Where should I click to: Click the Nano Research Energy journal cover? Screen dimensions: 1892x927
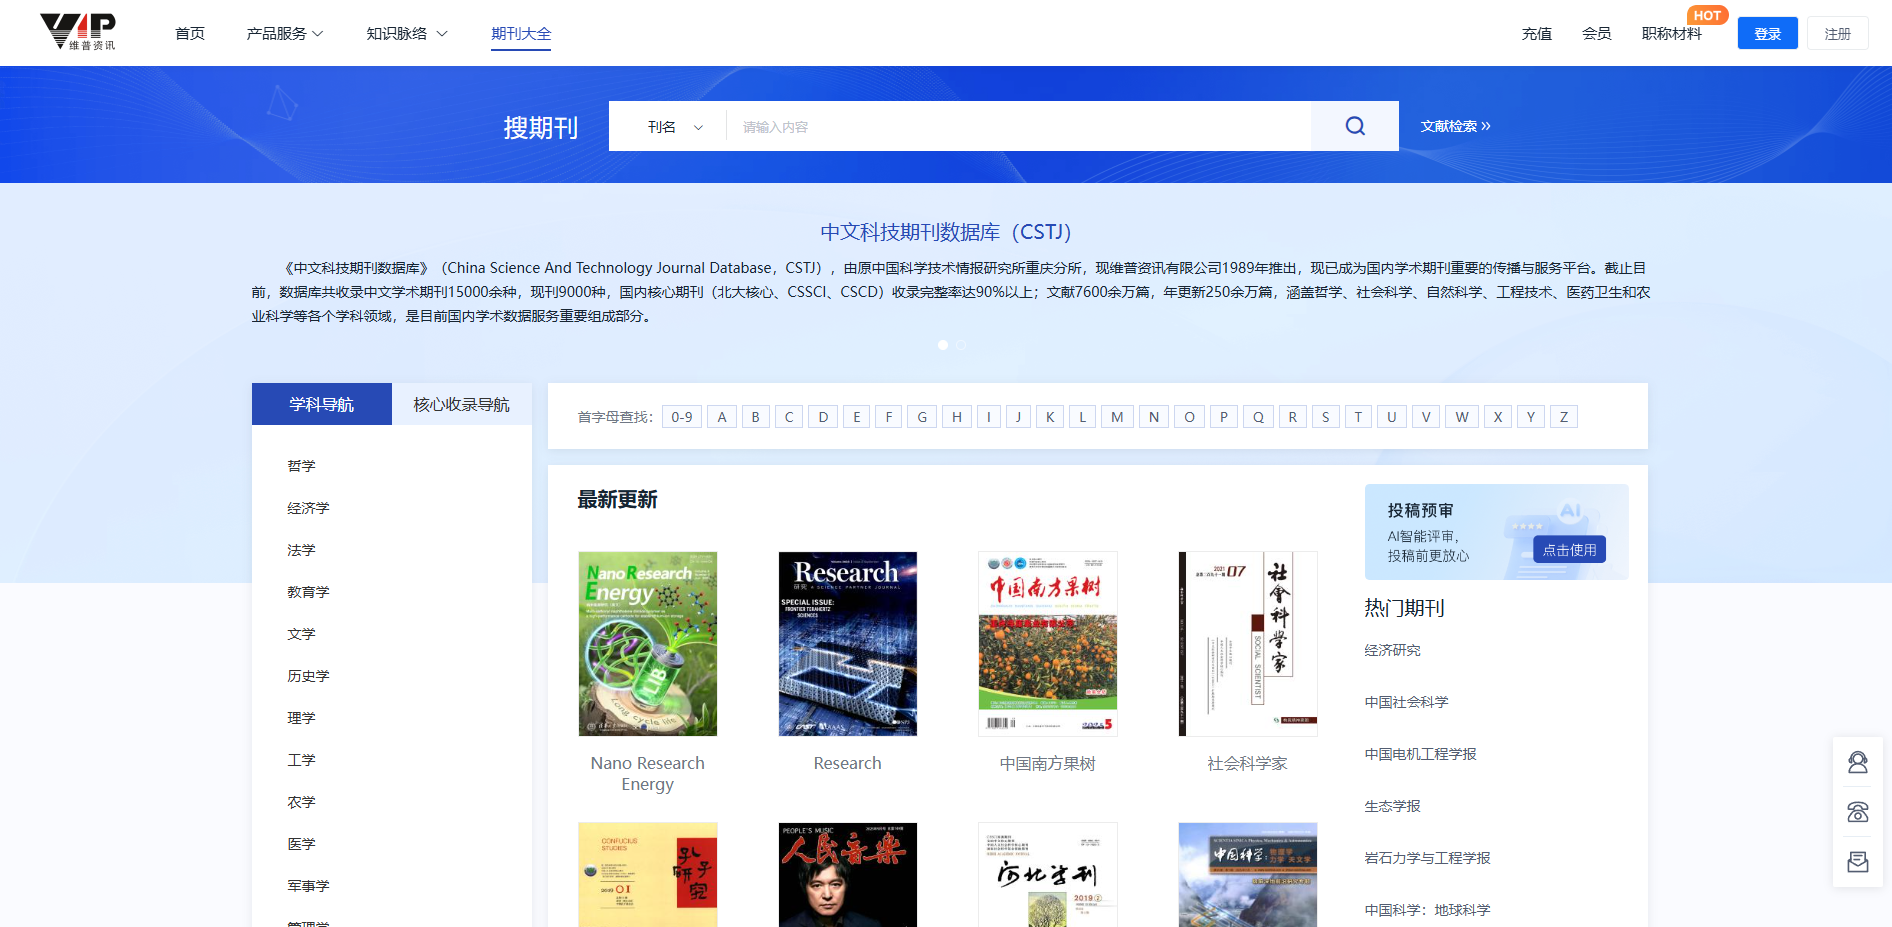point(647,643)
